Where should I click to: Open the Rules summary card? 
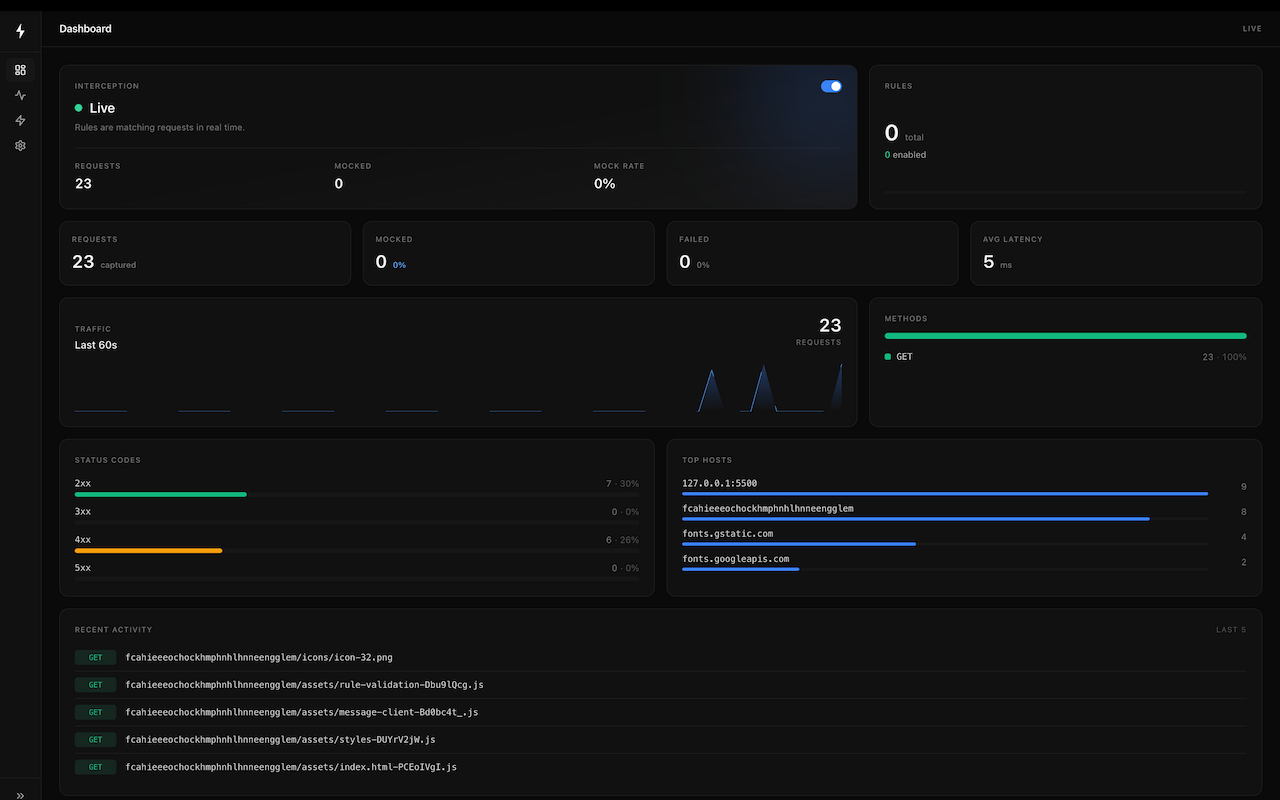tap(1065, 137)
